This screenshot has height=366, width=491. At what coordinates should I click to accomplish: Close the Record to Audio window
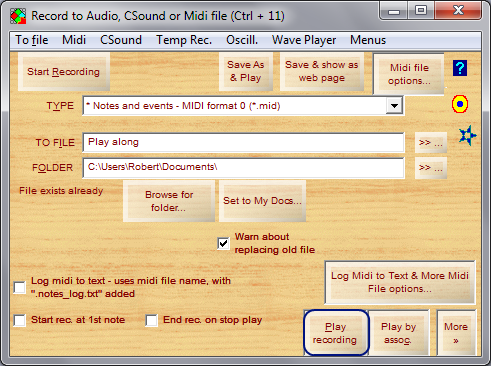click(x=458, y=11)
